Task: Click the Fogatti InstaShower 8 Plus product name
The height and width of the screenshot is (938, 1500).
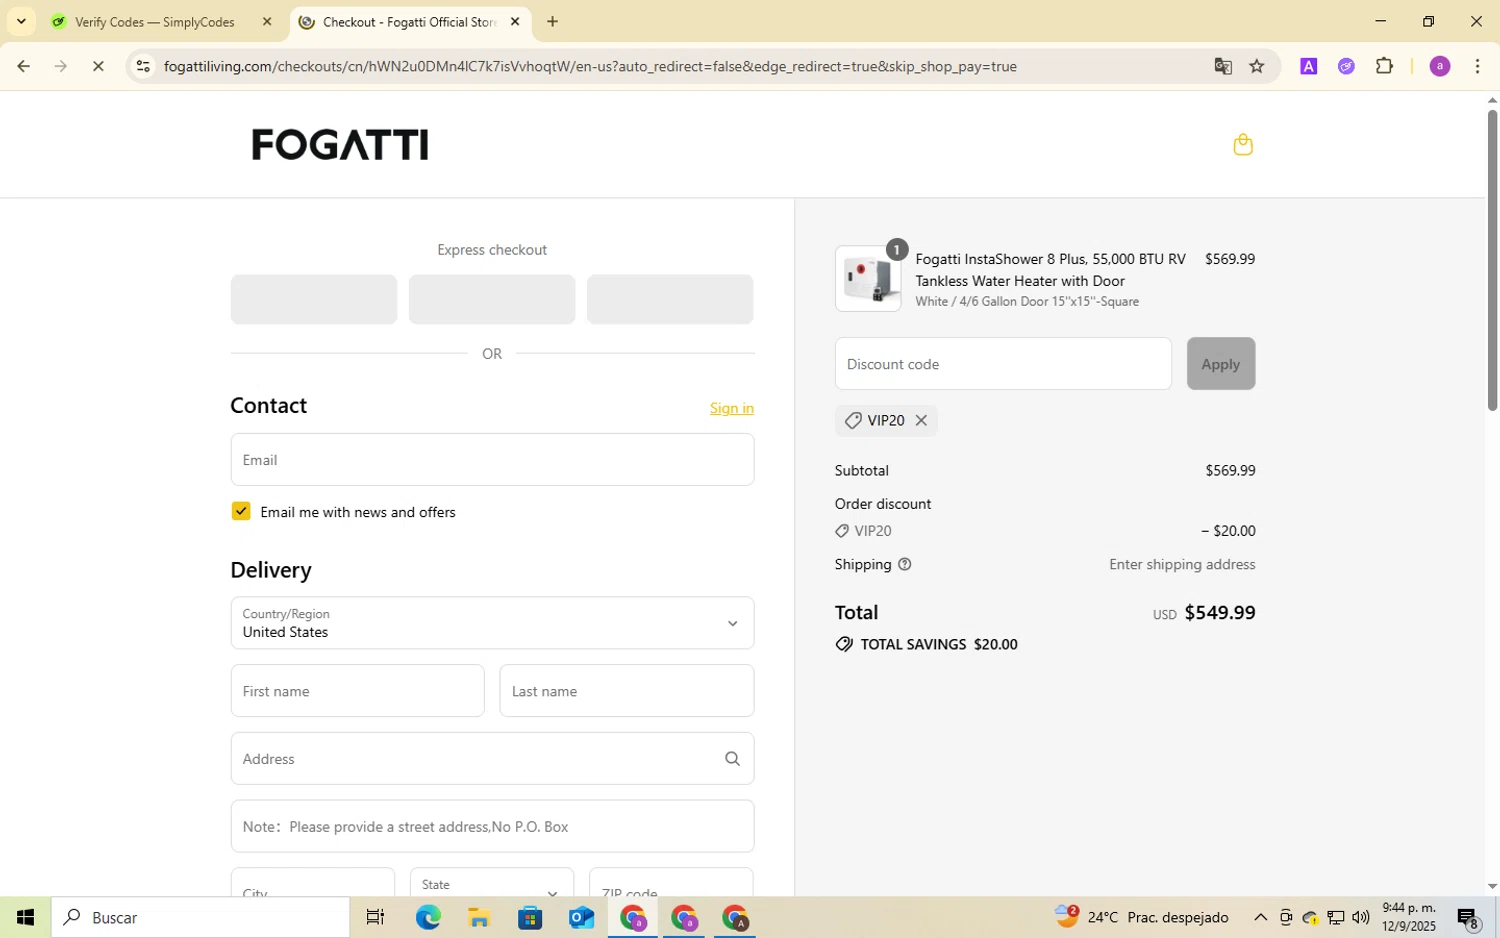Action: [x=1051, y=270]
